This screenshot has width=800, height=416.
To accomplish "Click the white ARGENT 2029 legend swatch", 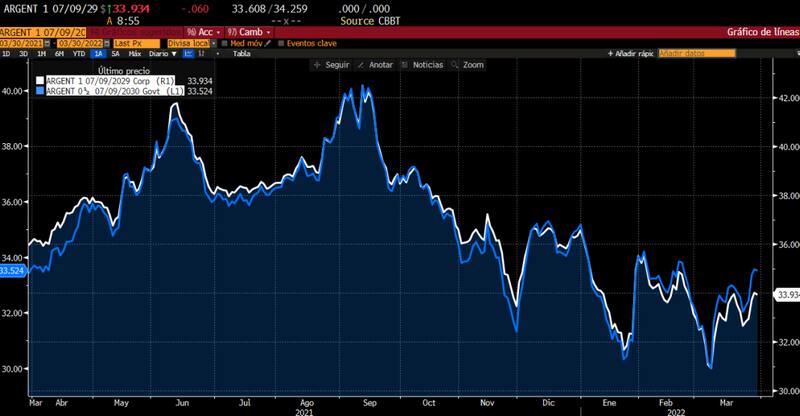I will 40,80.
